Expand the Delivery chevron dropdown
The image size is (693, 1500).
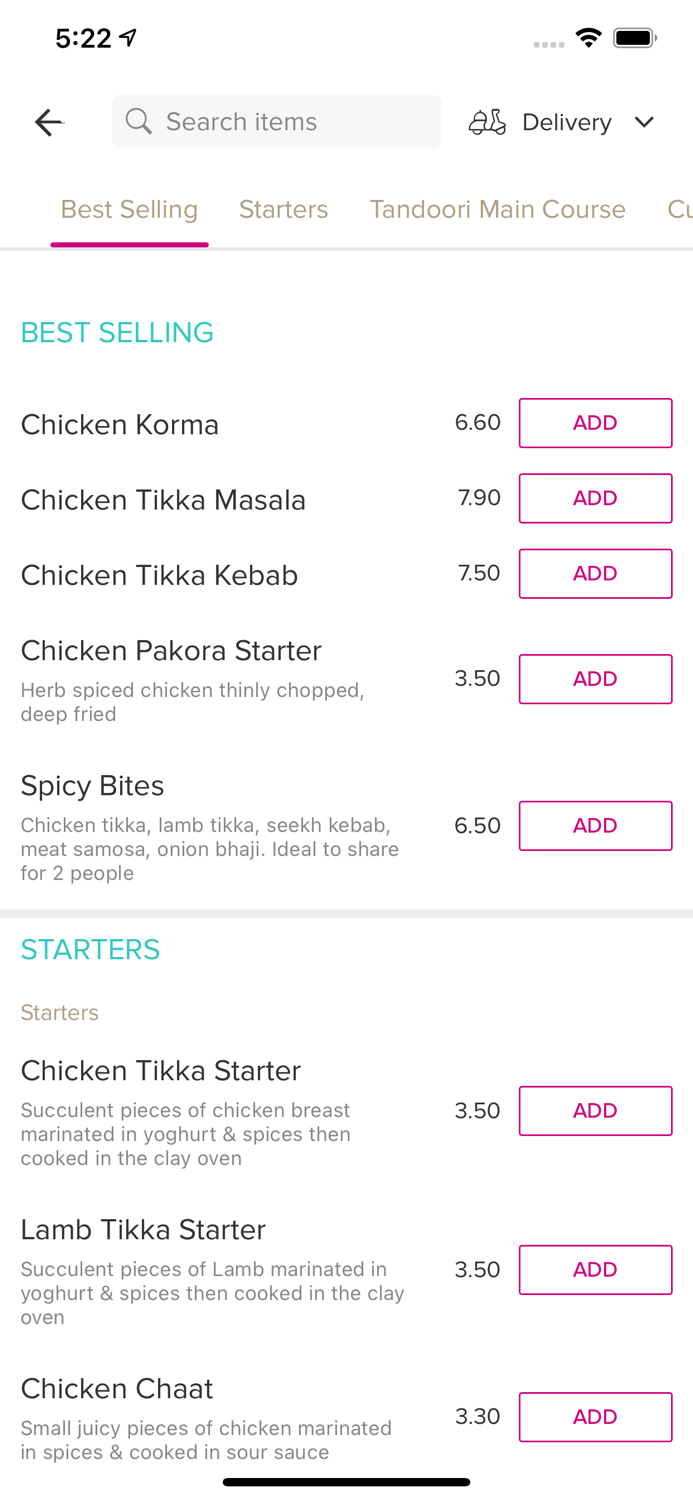coord(644,122)
